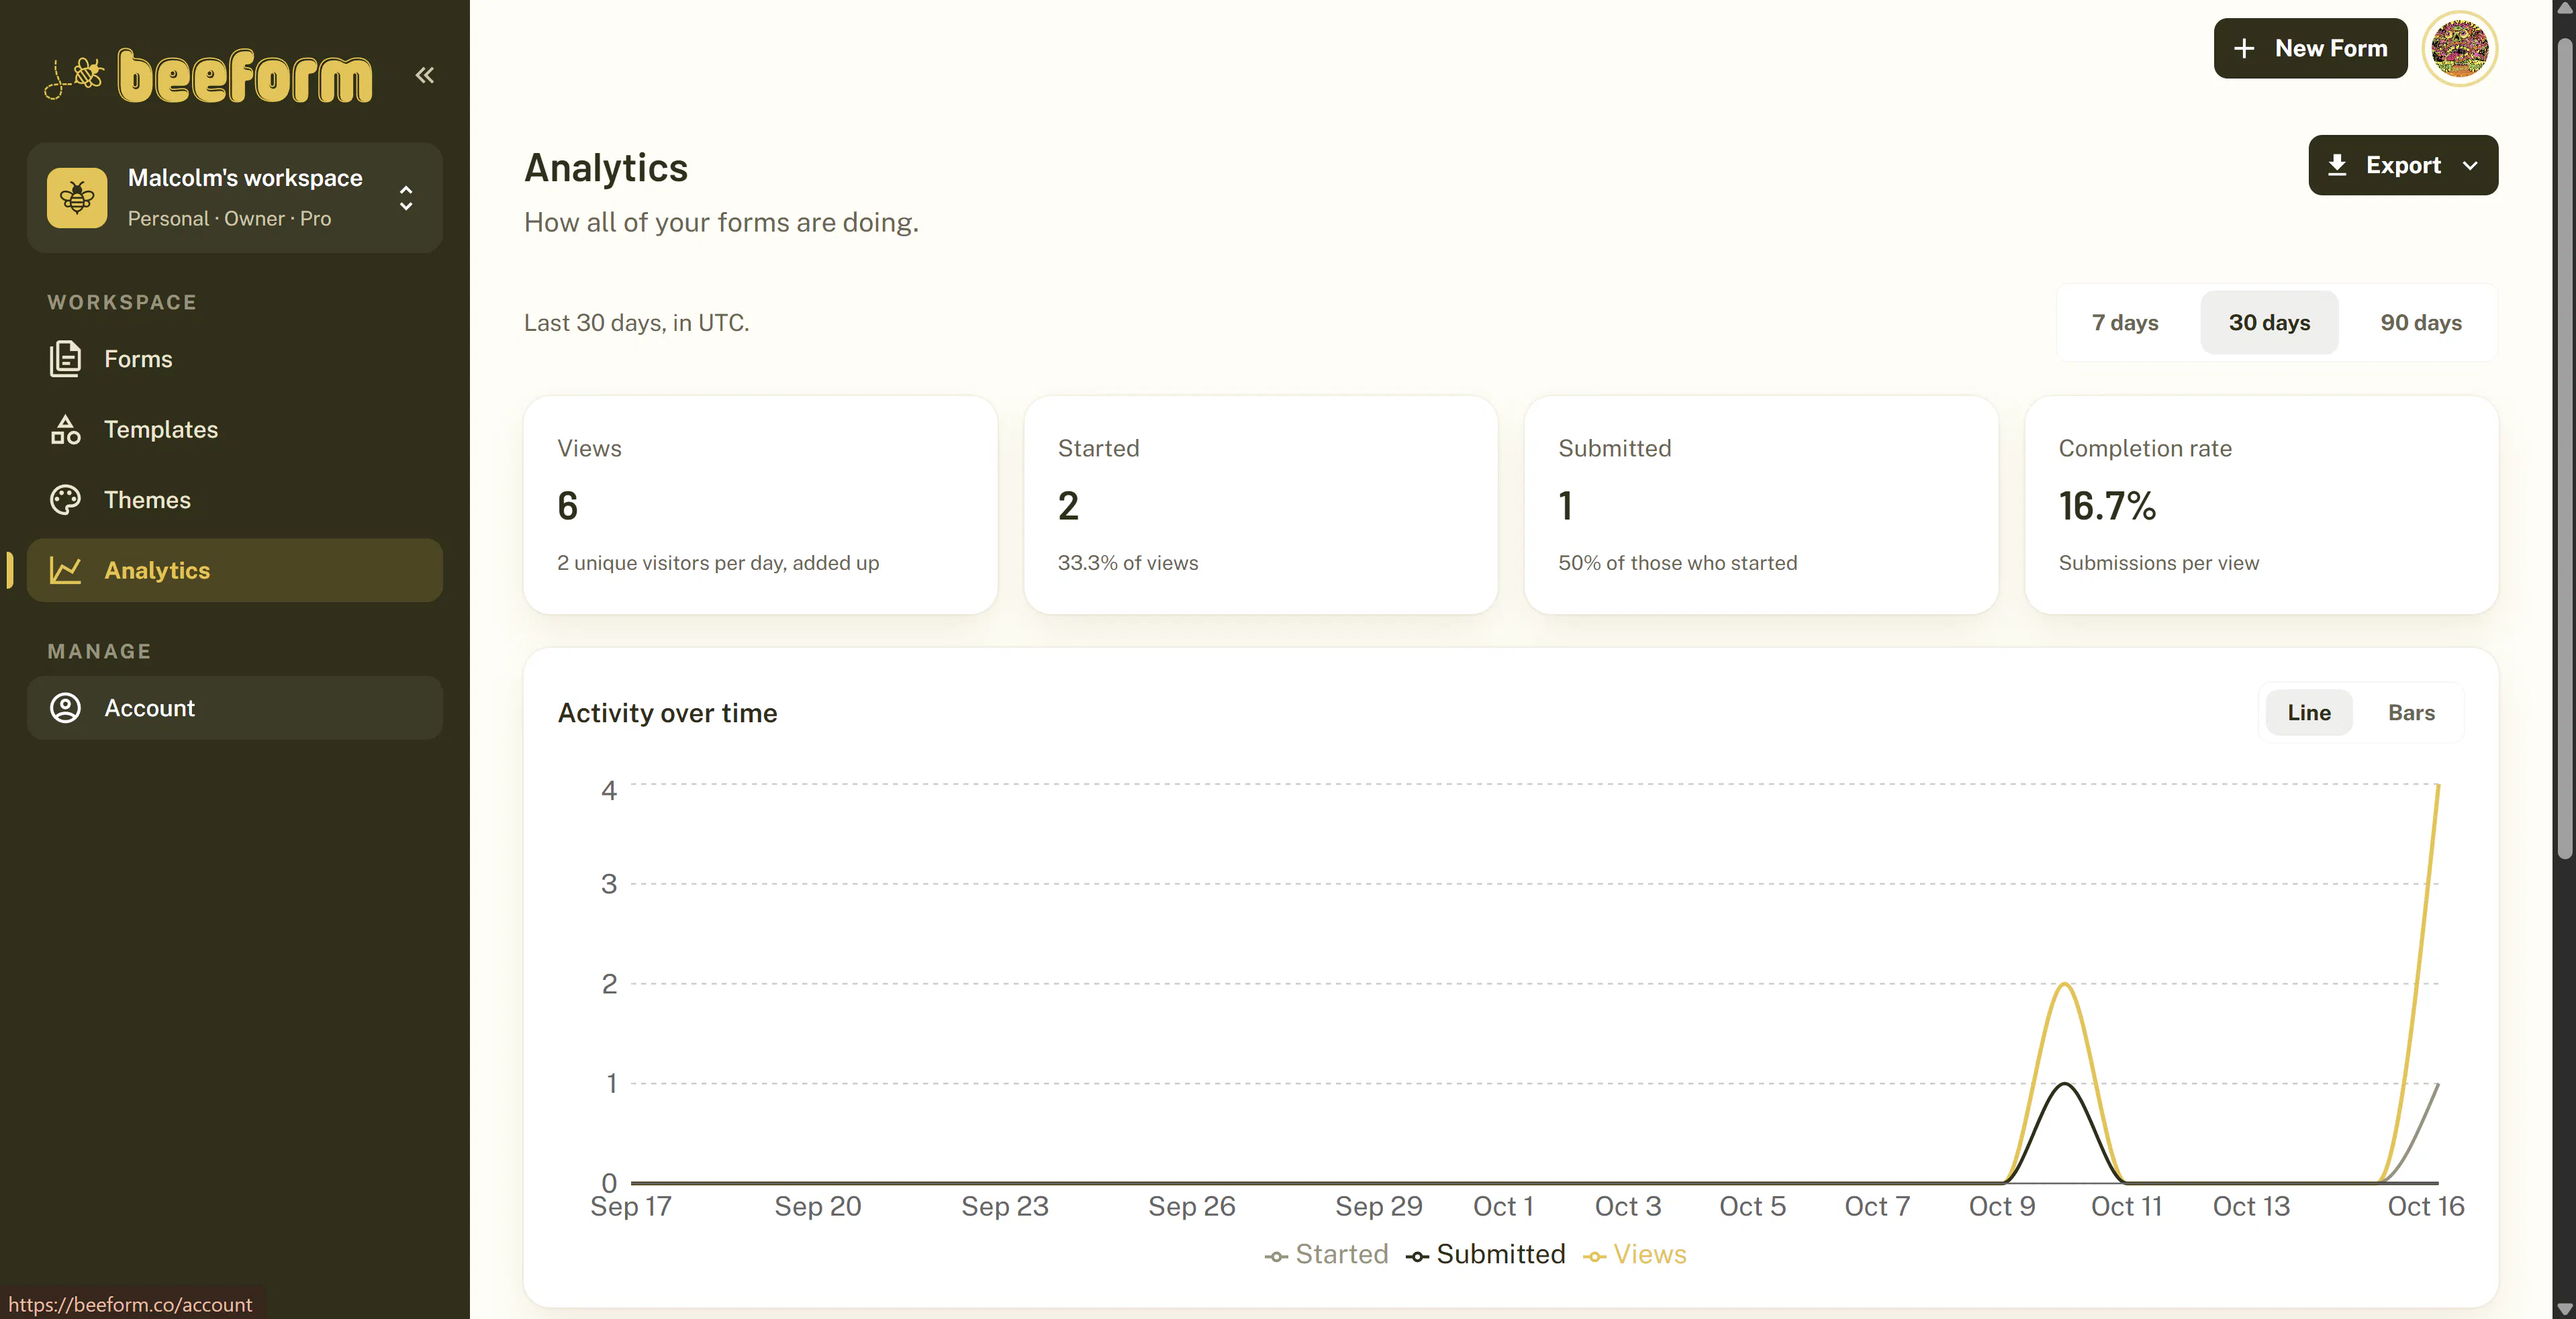Select Line chart view

click(2309, 712)
